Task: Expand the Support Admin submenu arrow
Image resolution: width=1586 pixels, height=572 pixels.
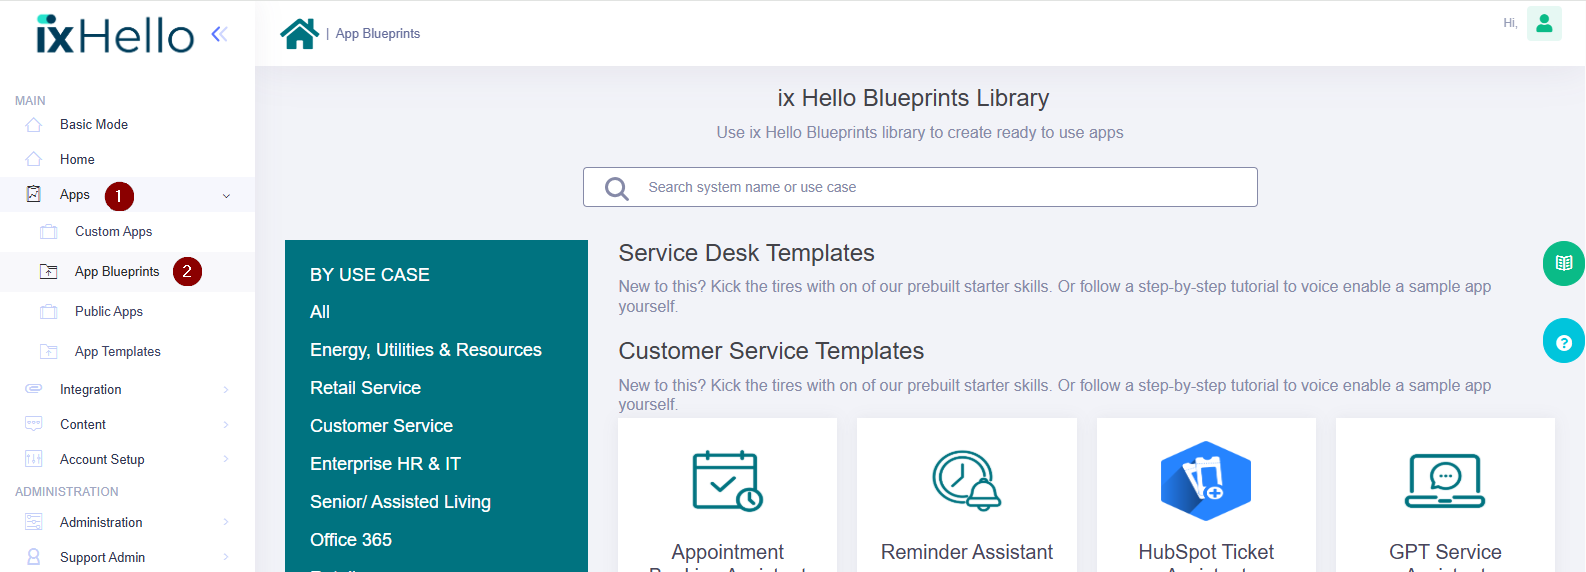Action: [x=226, y=558]
